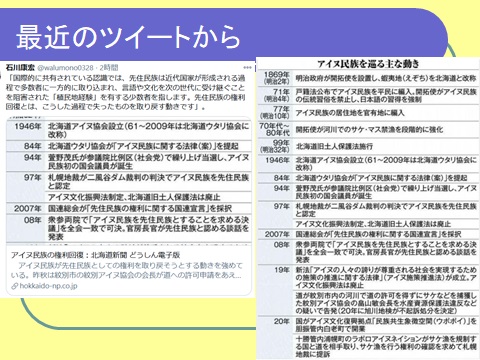
Task: Open the tweet's three-dot more options menu
Action: pos(247,67)
